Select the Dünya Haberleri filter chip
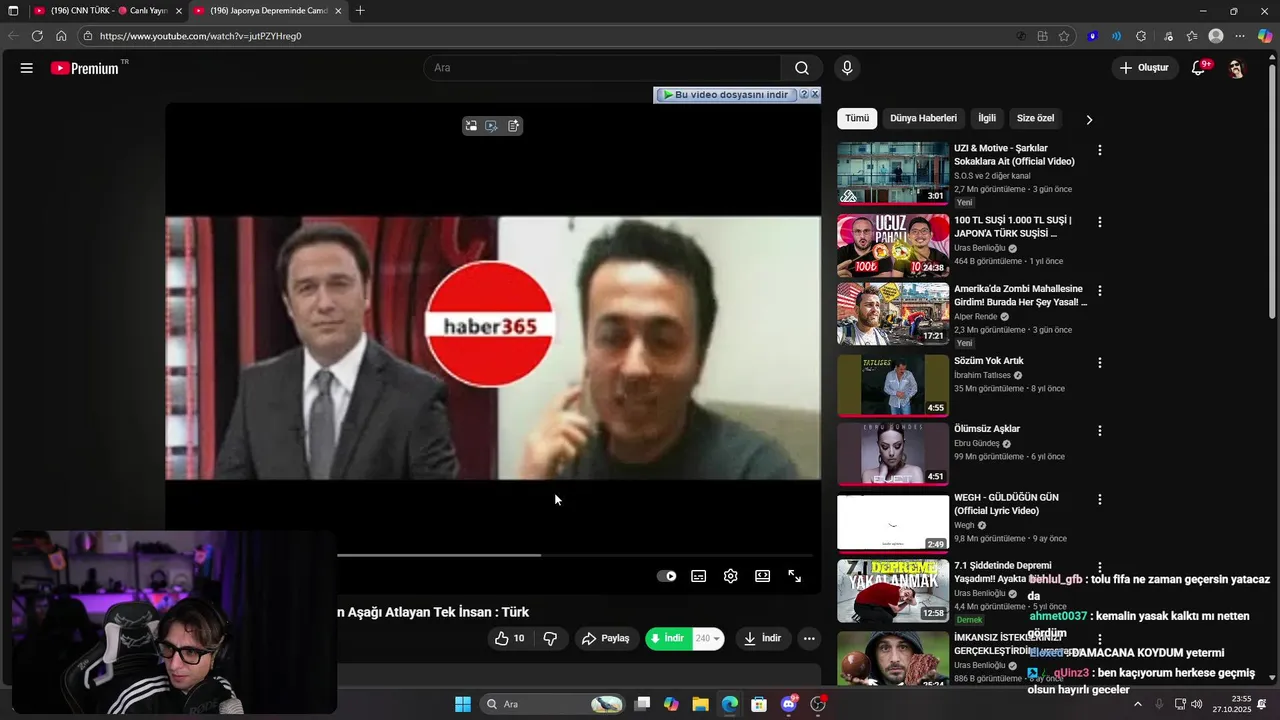This screenshot has width=1280, height=720. coord(923,118)
